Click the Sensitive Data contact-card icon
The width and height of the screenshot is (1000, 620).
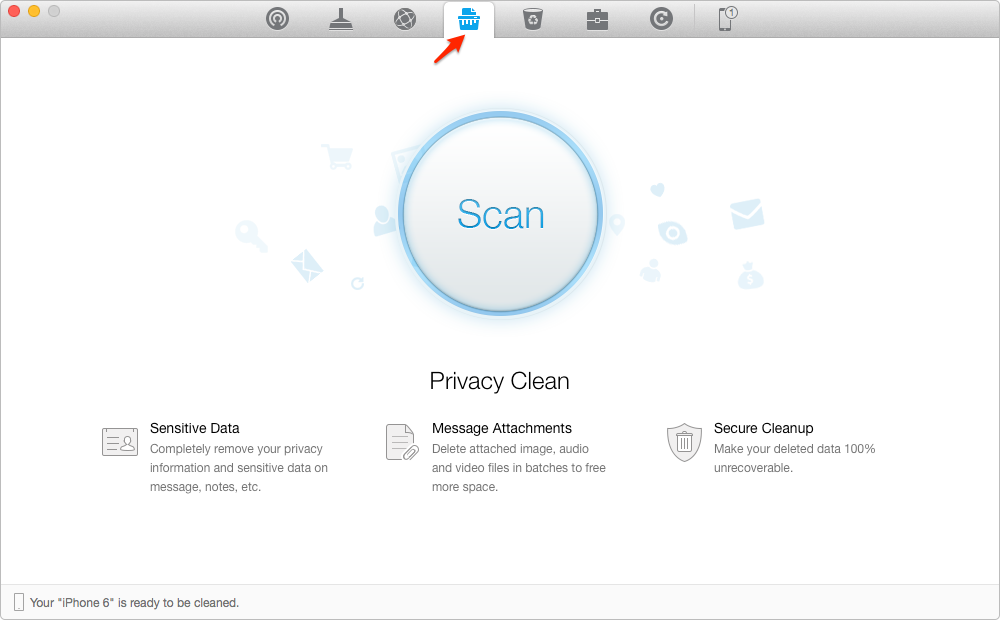[x=119, y=440]
